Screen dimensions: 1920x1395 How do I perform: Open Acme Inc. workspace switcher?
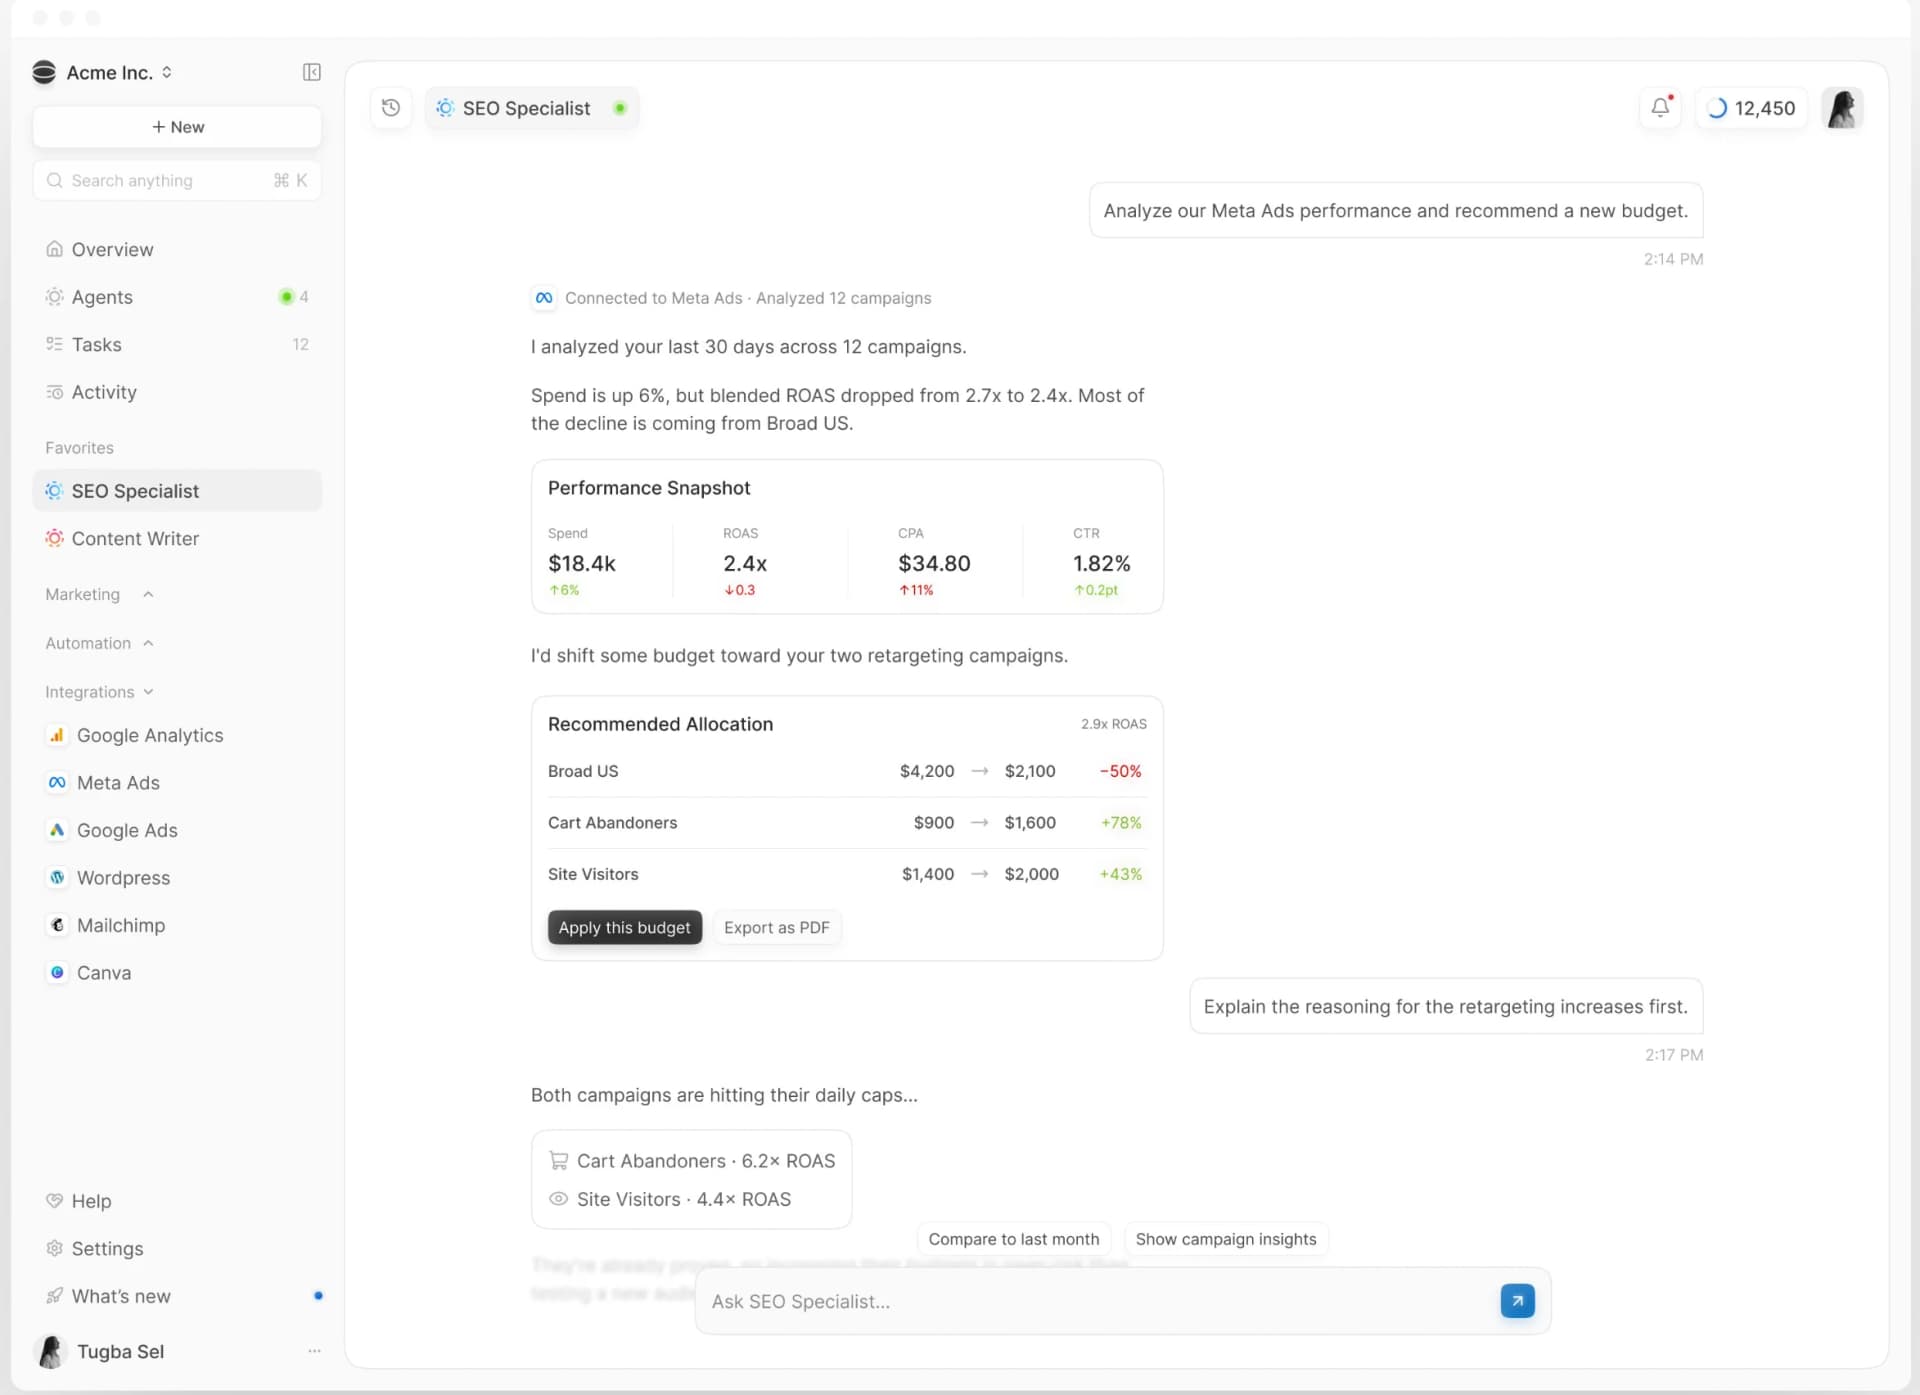(x=102, y=72)
